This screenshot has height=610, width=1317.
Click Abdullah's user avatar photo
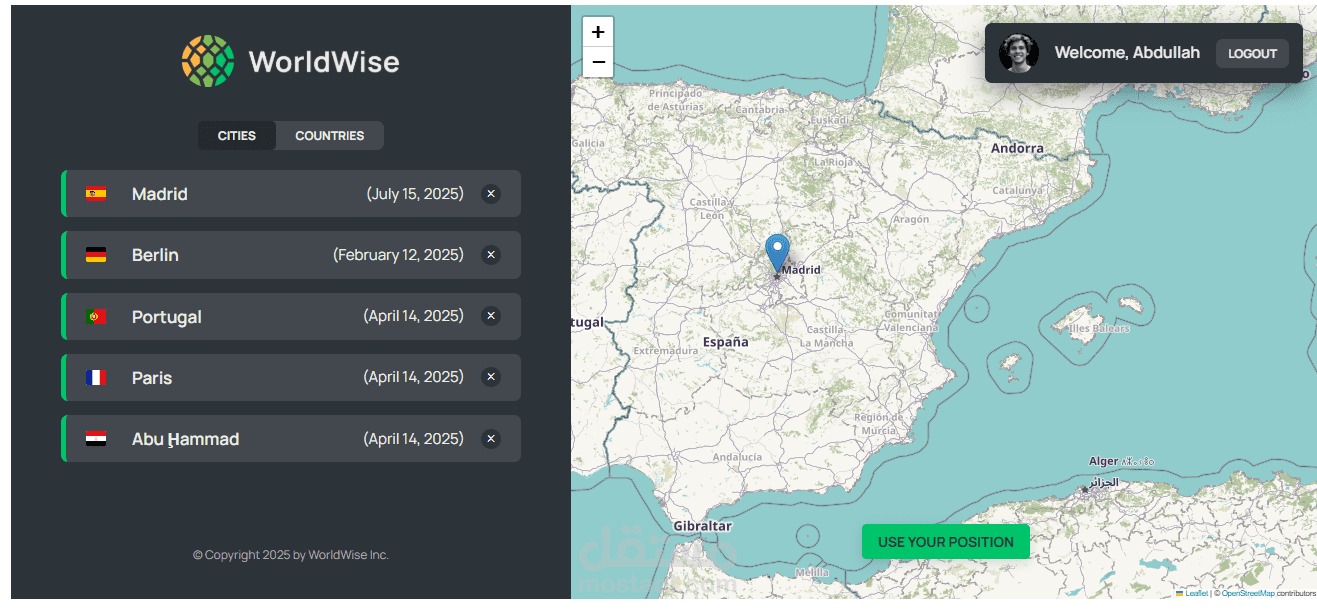point(1018,53)
